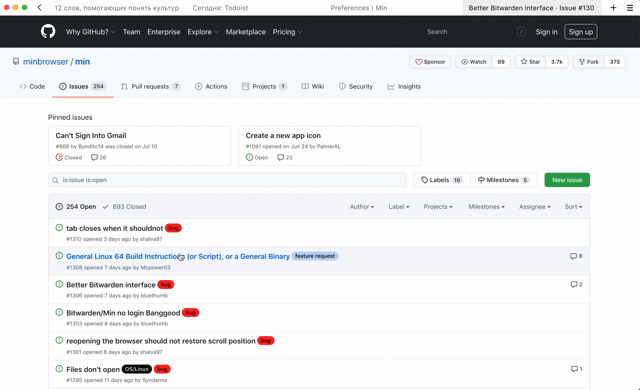Viewport: 640px width, 390px height.
Task: Open the minbrowser owner link
Action: point(46,62)
